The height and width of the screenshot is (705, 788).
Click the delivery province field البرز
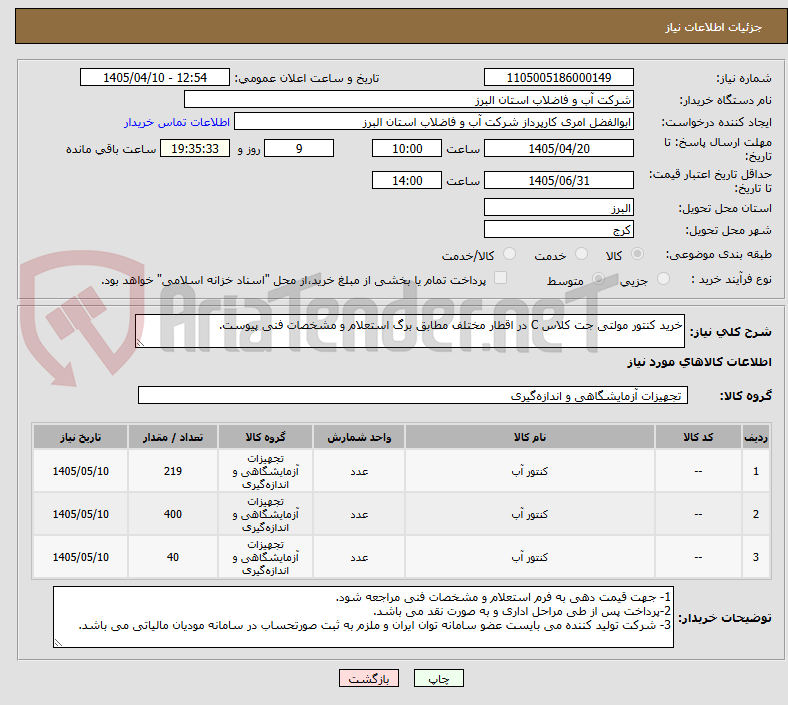pyautogui.click(x=558, y=208)
